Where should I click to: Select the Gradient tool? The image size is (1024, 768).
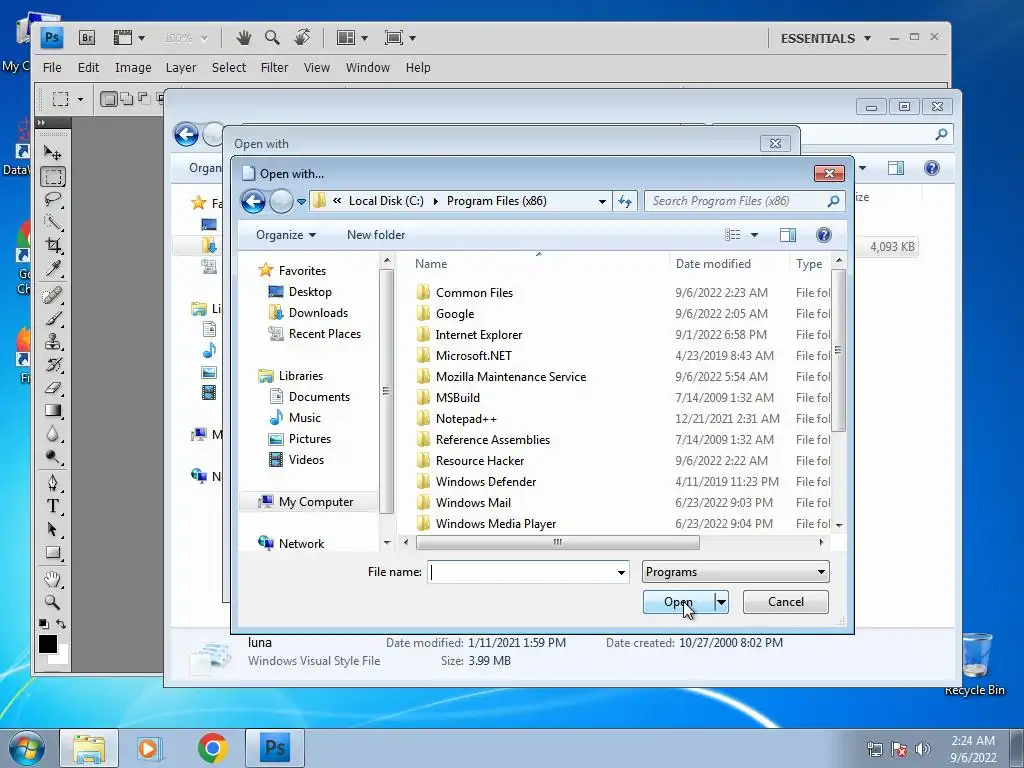(x=52, y=411)
